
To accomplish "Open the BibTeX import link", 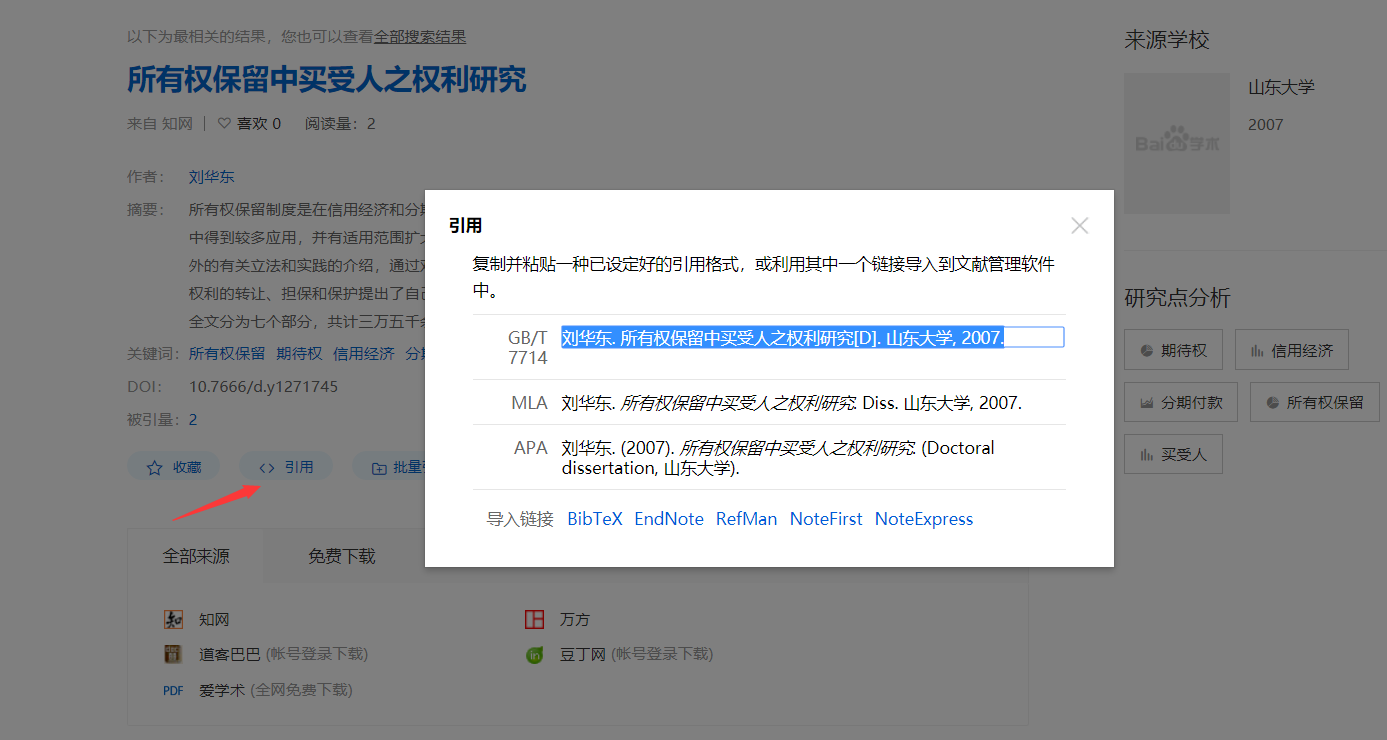I will point(595,519).
